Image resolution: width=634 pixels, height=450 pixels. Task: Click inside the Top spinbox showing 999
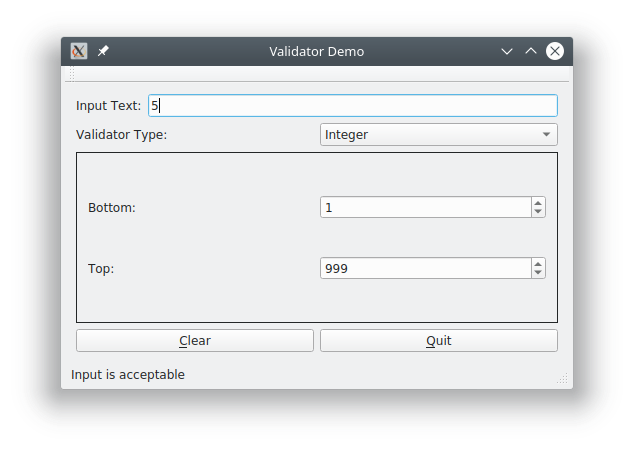tap(425, 268)
